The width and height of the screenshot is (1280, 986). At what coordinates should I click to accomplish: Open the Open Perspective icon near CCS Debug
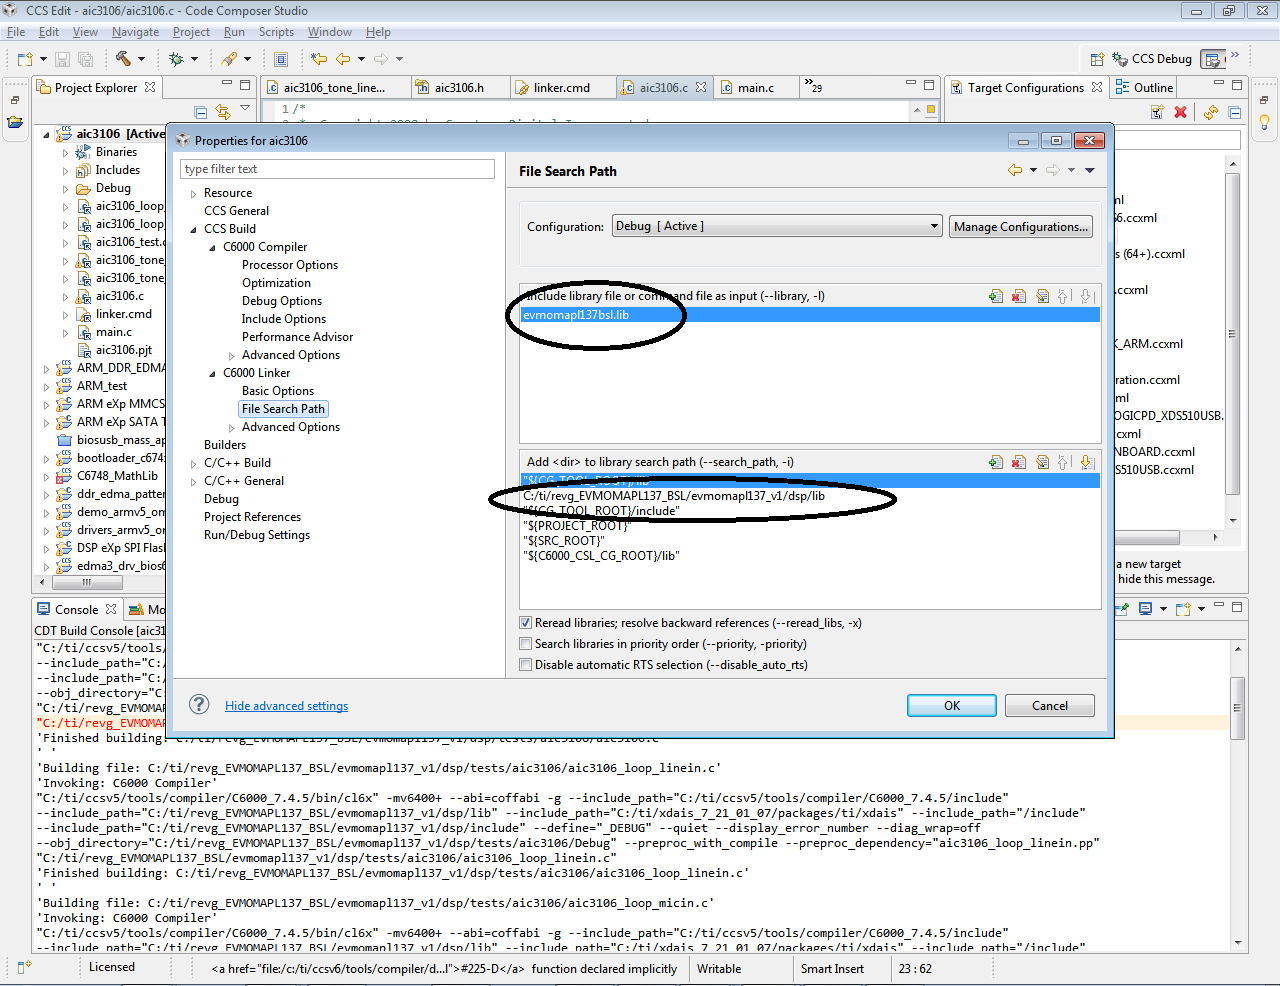pos(1097,59)
